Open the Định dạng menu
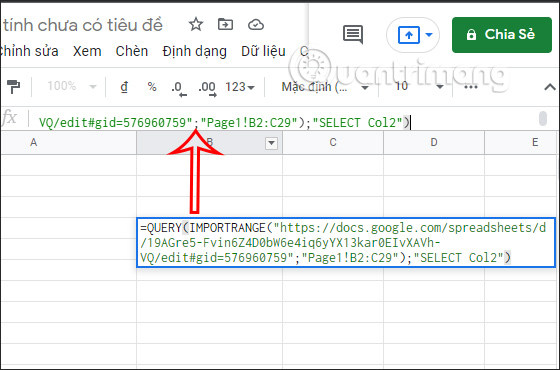Viewport: 560px width, 370px height. click(194, 52)
